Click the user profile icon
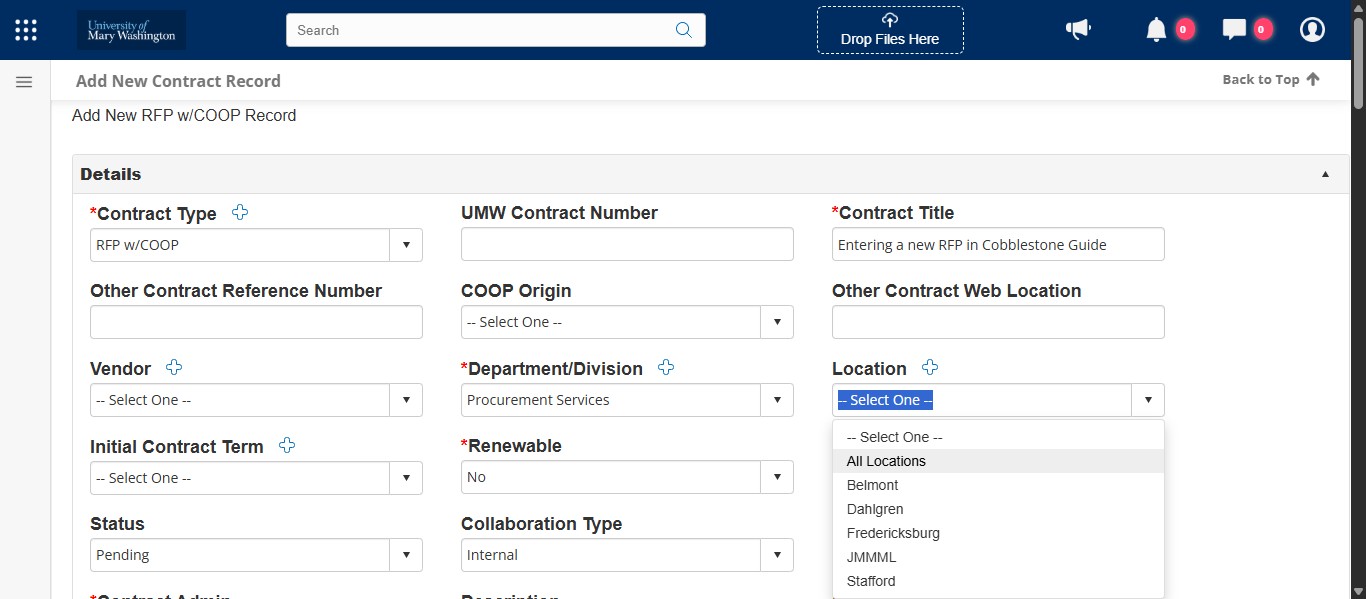The height and width of the screenshot is (599, 1366). [1312, 30]
